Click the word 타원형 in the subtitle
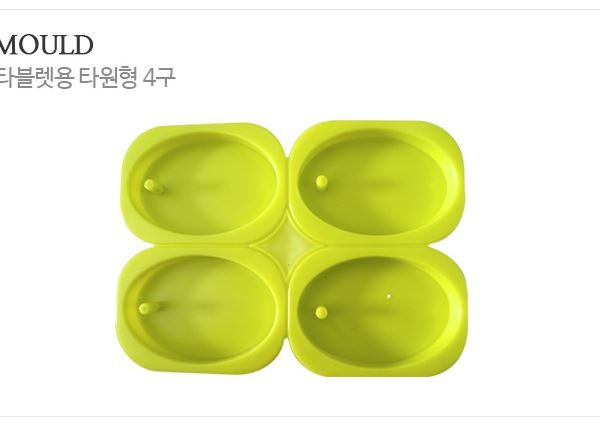 click(108, 77)
